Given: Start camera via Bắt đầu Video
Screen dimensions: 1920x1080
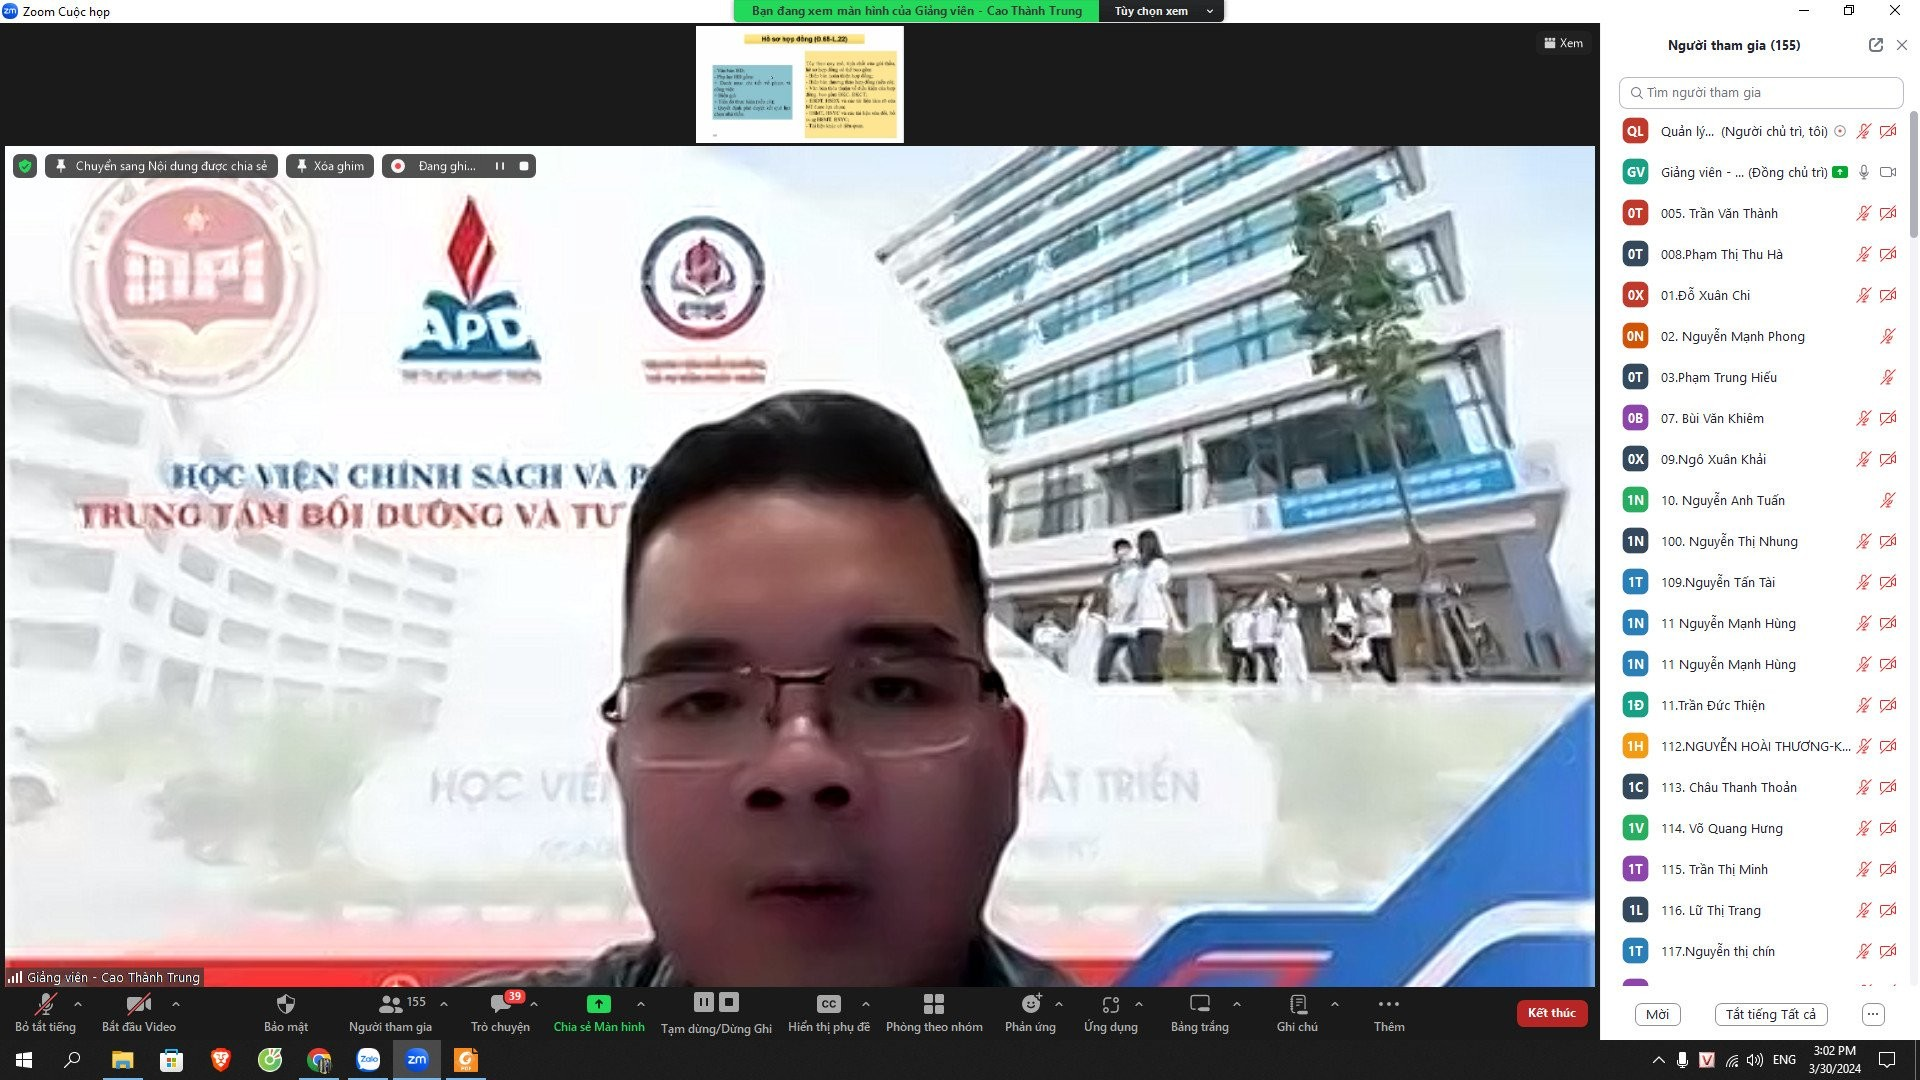Looking at the screenshot, I should [138, 1004].
